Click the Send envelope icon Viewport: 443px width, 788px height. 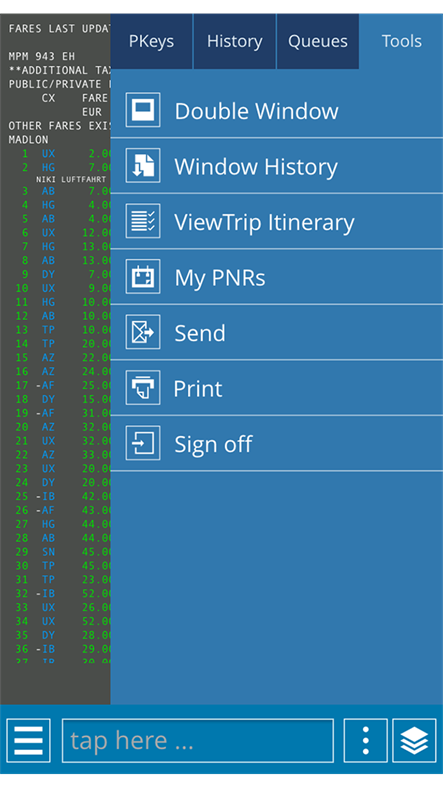[x=143, y=332]
